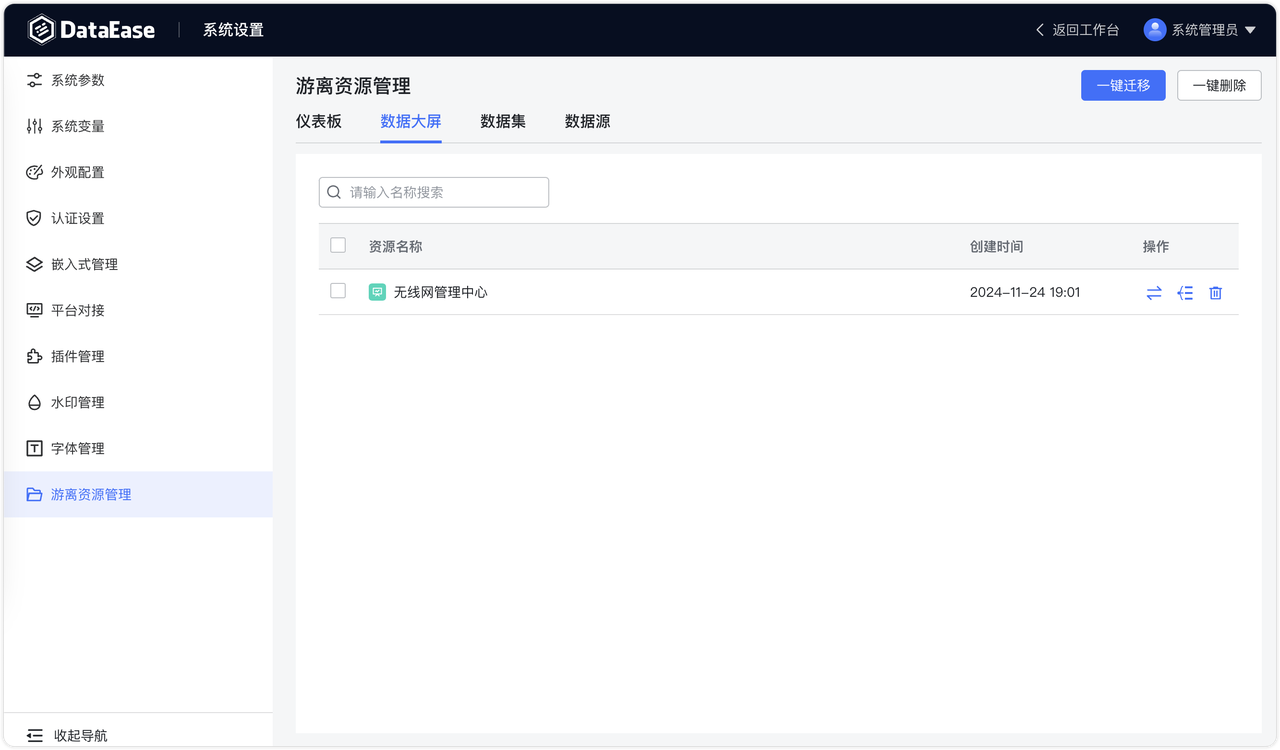Viewport: 1280px width, 750px height.
Task: Click the 字体管理 T icon
Action: 34,448
